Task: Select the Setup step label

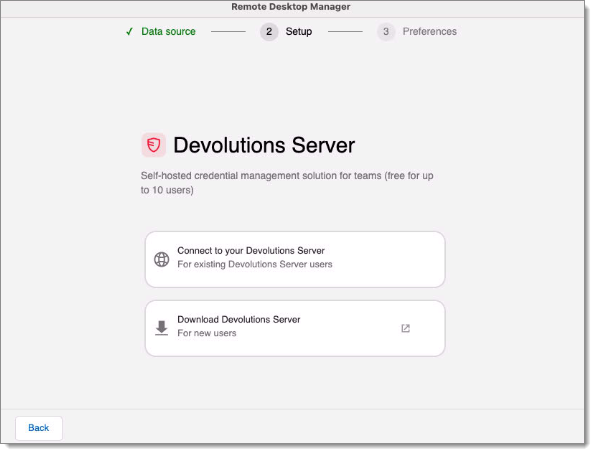Action: 299,32
